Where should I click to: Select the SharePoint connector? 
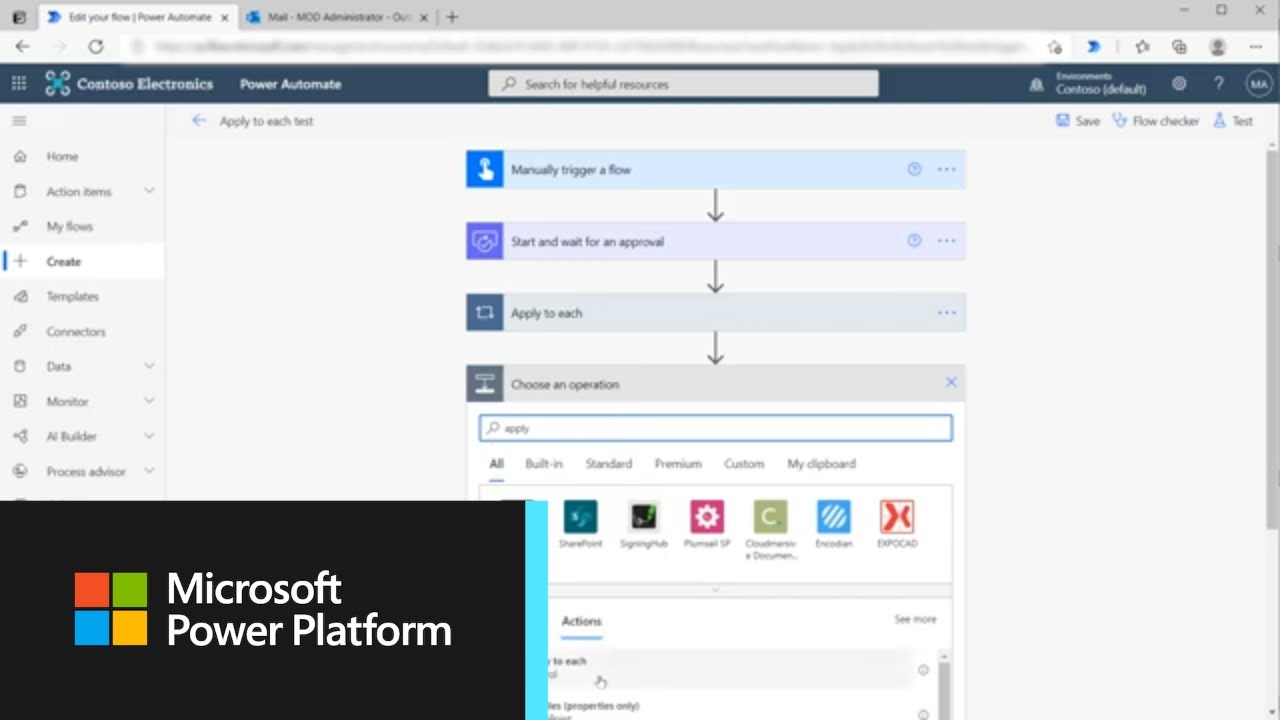580,524
